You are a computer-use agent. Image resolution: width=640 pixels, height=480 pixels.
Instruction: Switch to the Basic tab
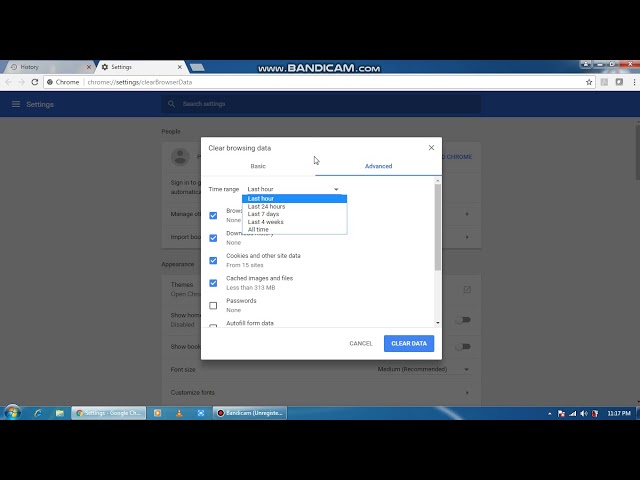tap(258, 166)
